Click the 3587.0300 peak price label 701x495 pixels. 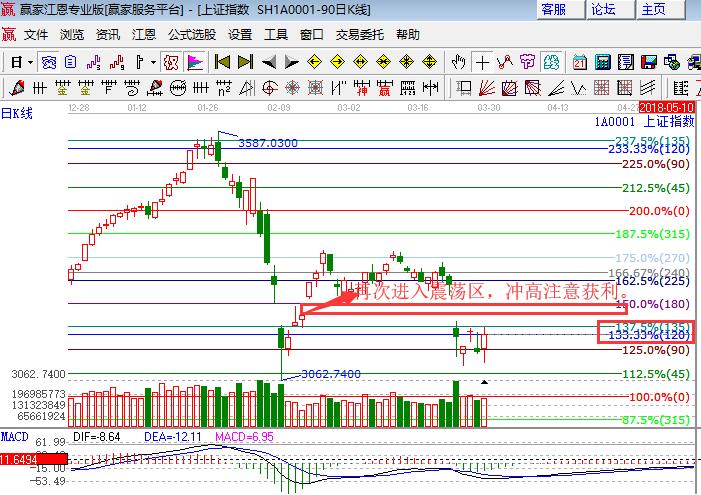click(x=267, y=143)
